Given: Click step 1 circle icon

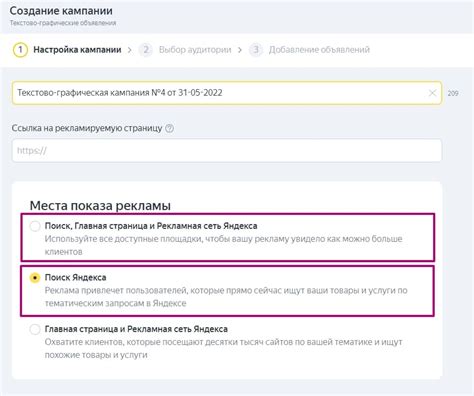Looking at the screenshot, I should pos(20,50).
